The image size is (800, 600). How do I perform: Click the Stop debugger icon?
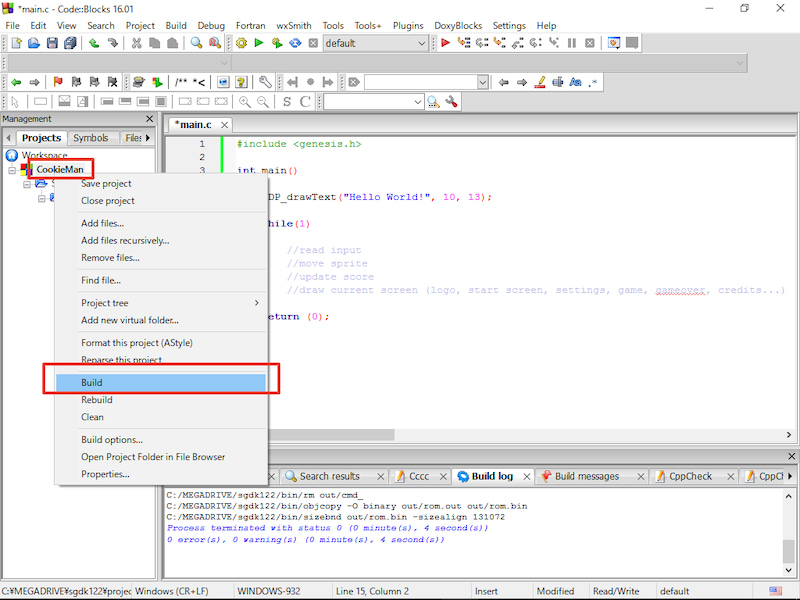pyautogui.click(x=590, y=43)
